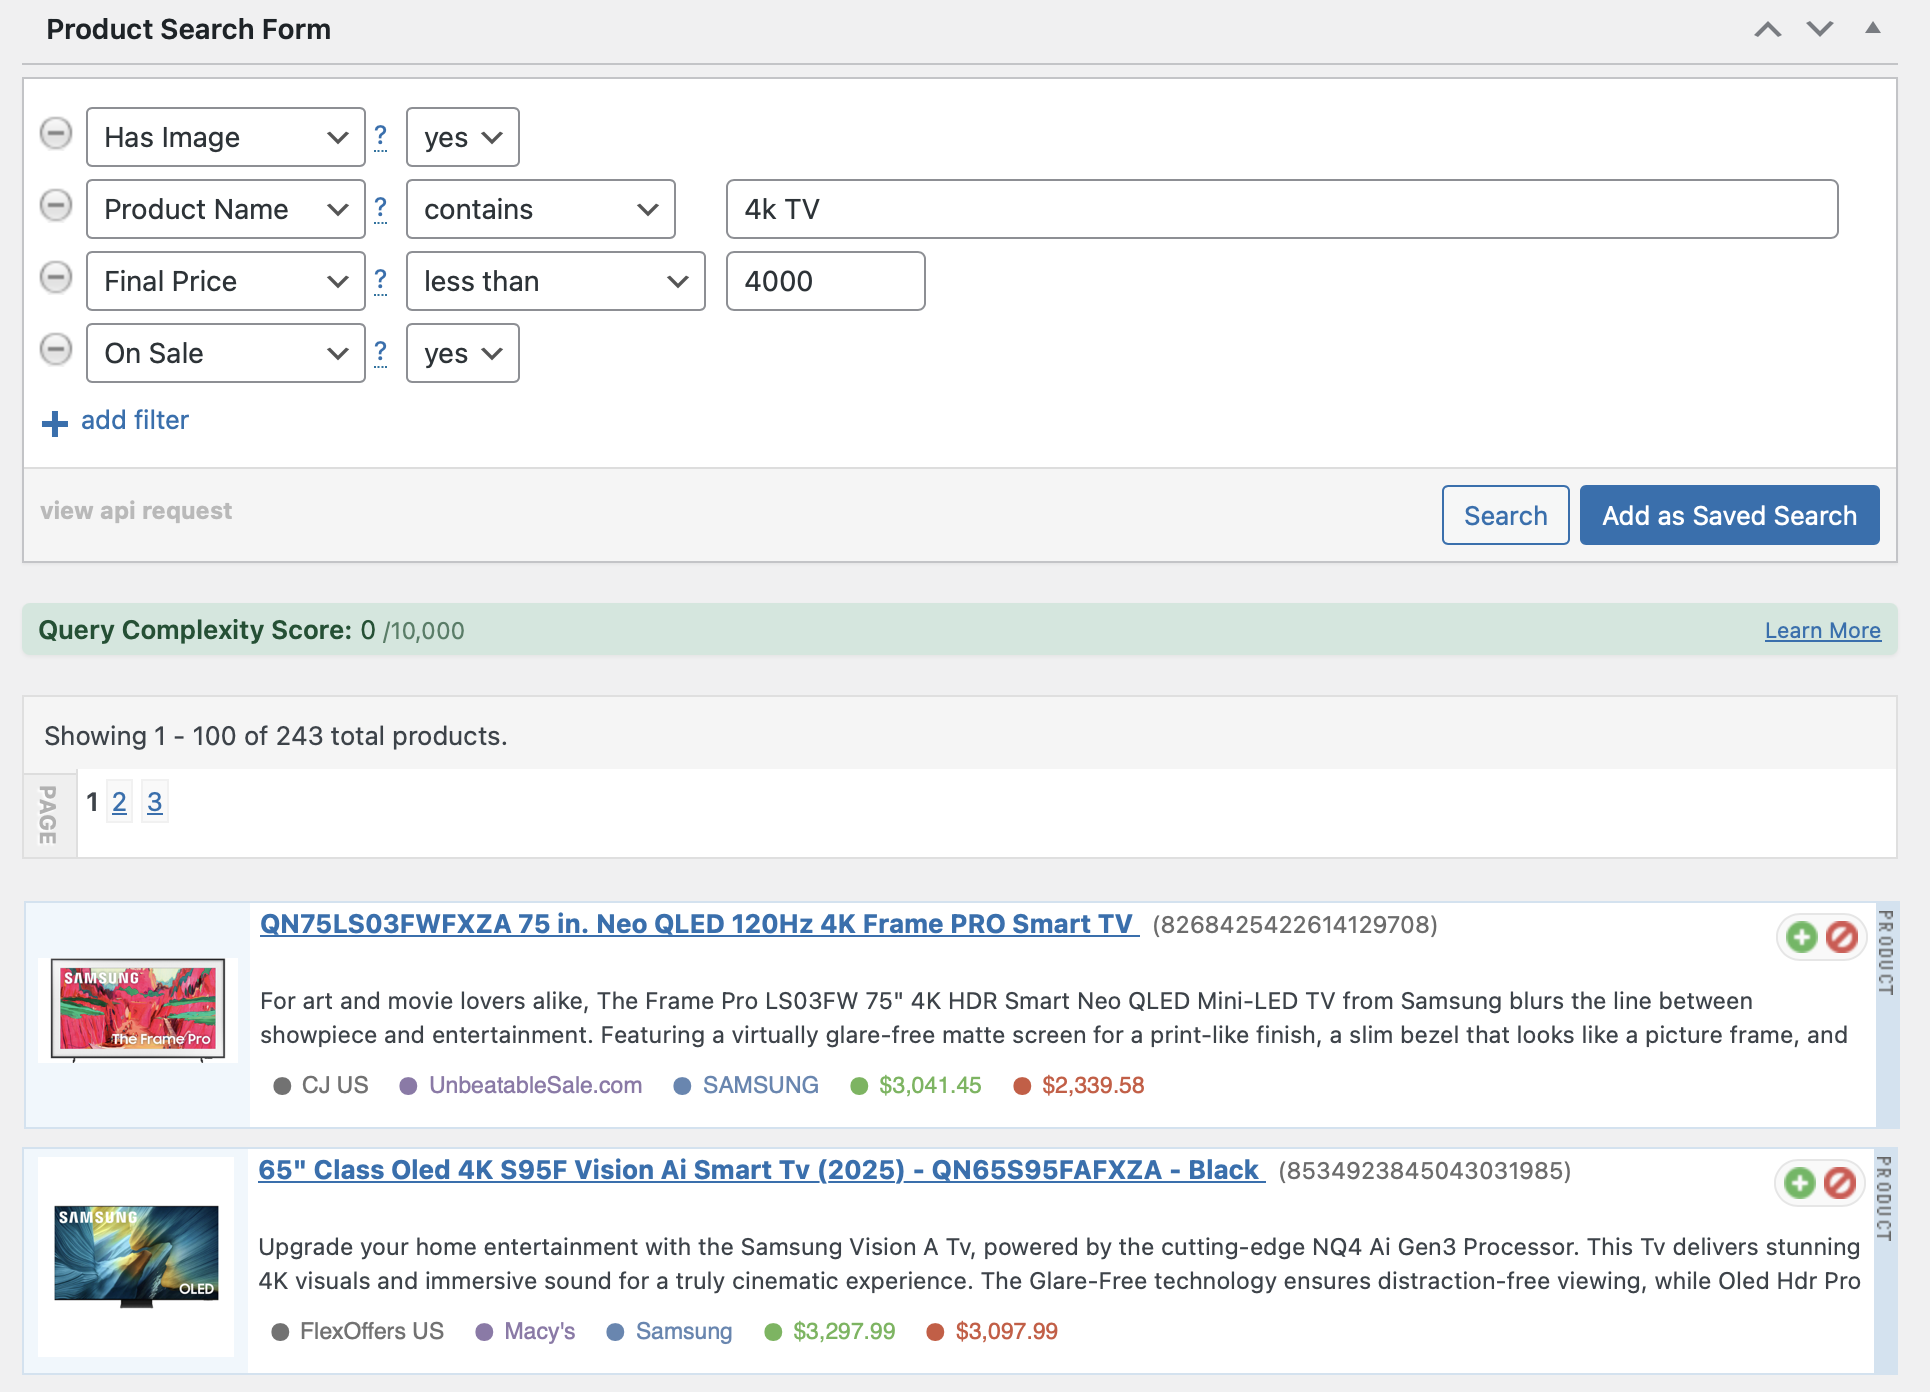
Task: Remove the On Sale filter row
Action: (56, 350)
